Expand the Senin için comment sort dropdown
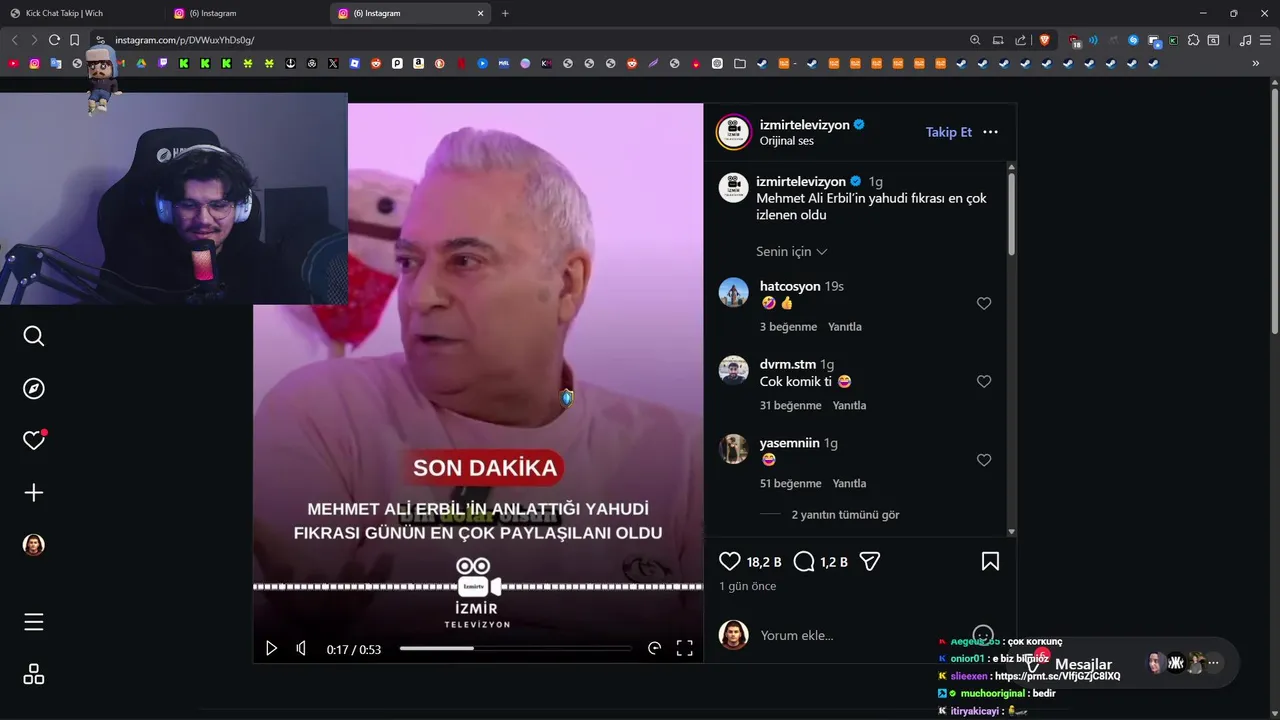Viewport: 1280px width, 720px height. click(792, 251)
